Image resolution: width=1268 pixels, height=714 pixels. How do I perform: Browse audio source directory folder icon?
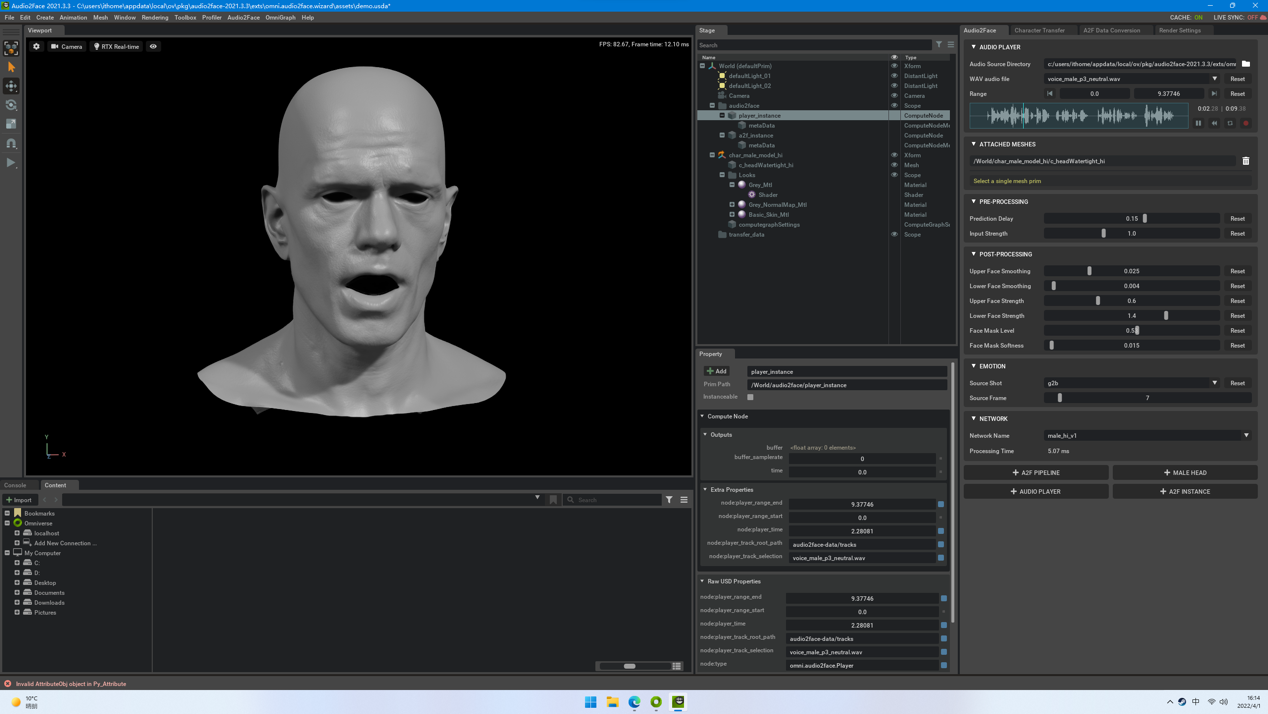(x=1246, y=64)
